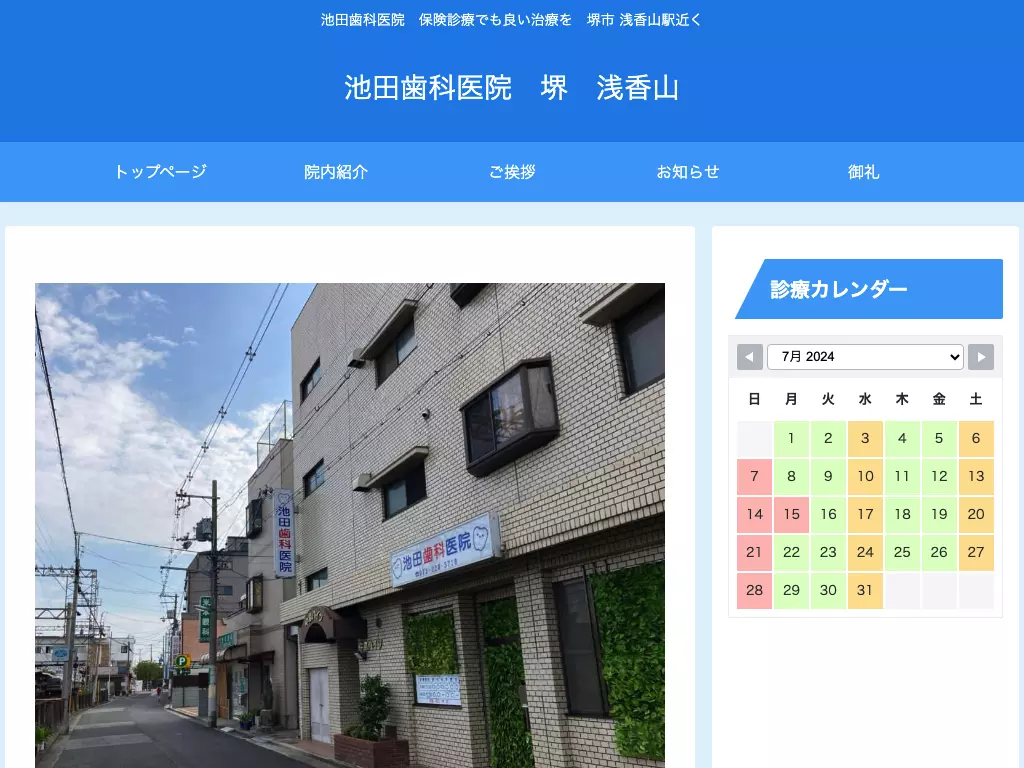Select calendar date 8

[791, 476]
